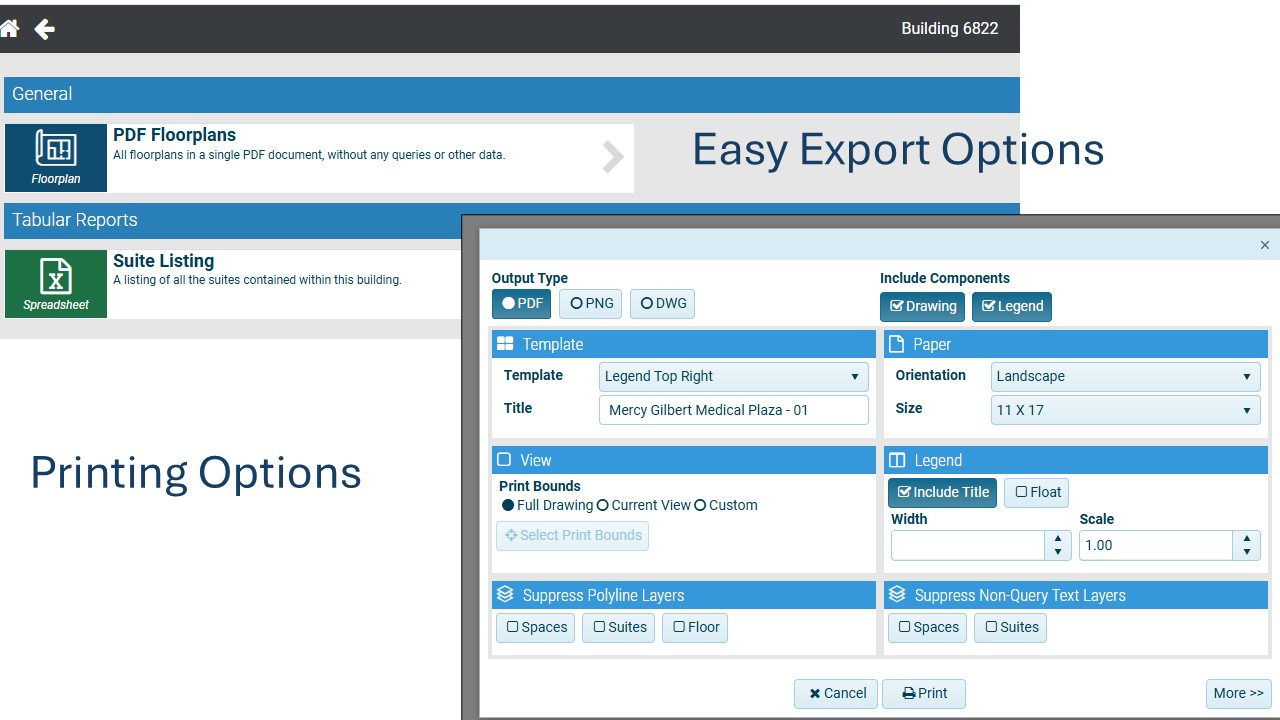Click the Template section grid icon
This screenshot has width=1280, height=720.
point(505,344)
